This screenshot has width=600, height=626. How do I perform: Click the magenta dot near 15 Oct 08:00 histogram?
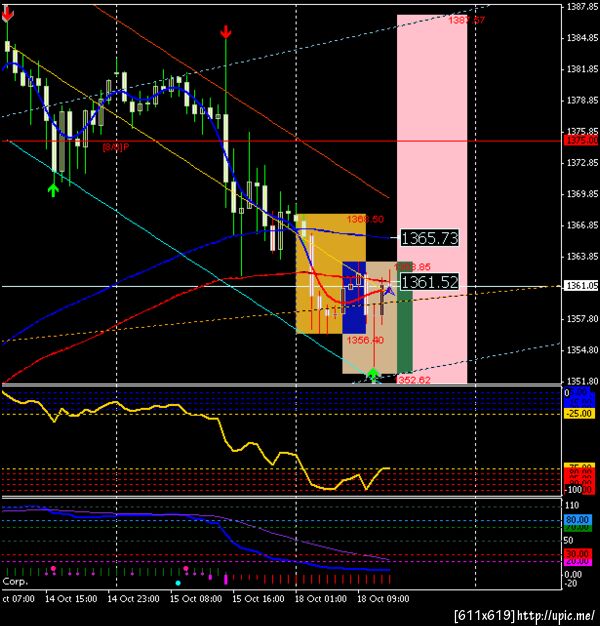[186, 568]
